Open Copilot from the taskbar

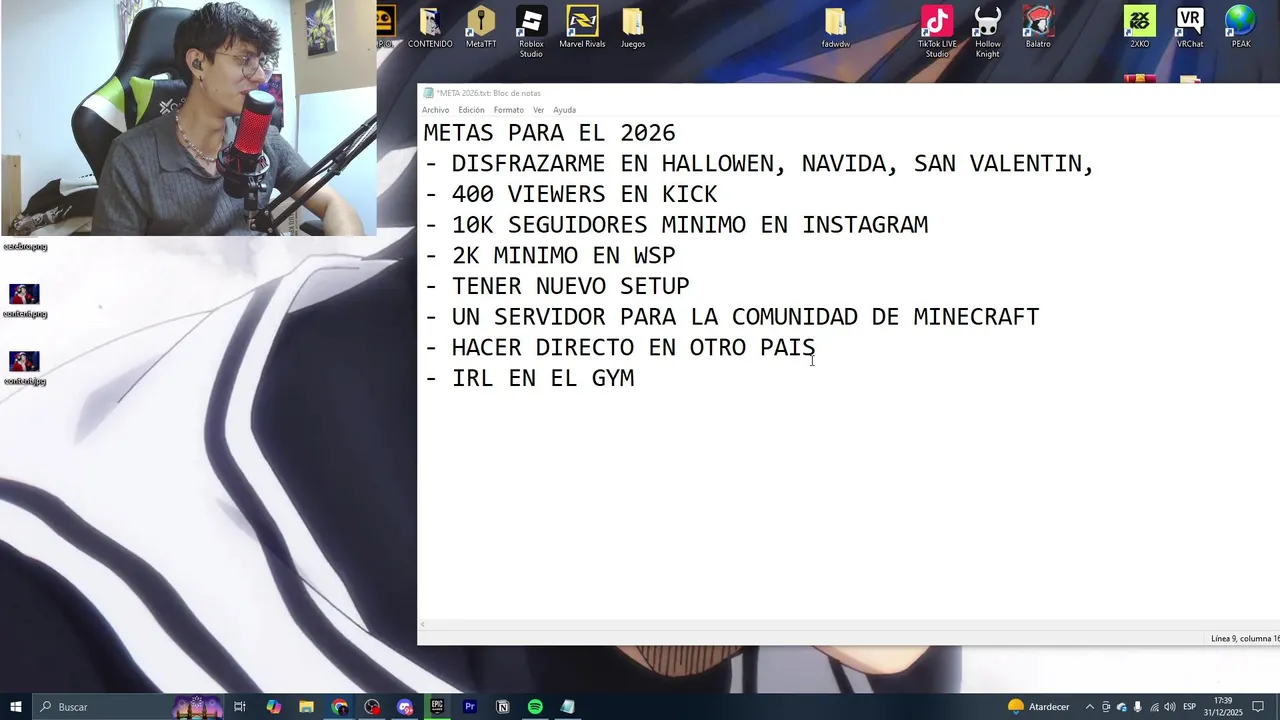pos(273,707)
